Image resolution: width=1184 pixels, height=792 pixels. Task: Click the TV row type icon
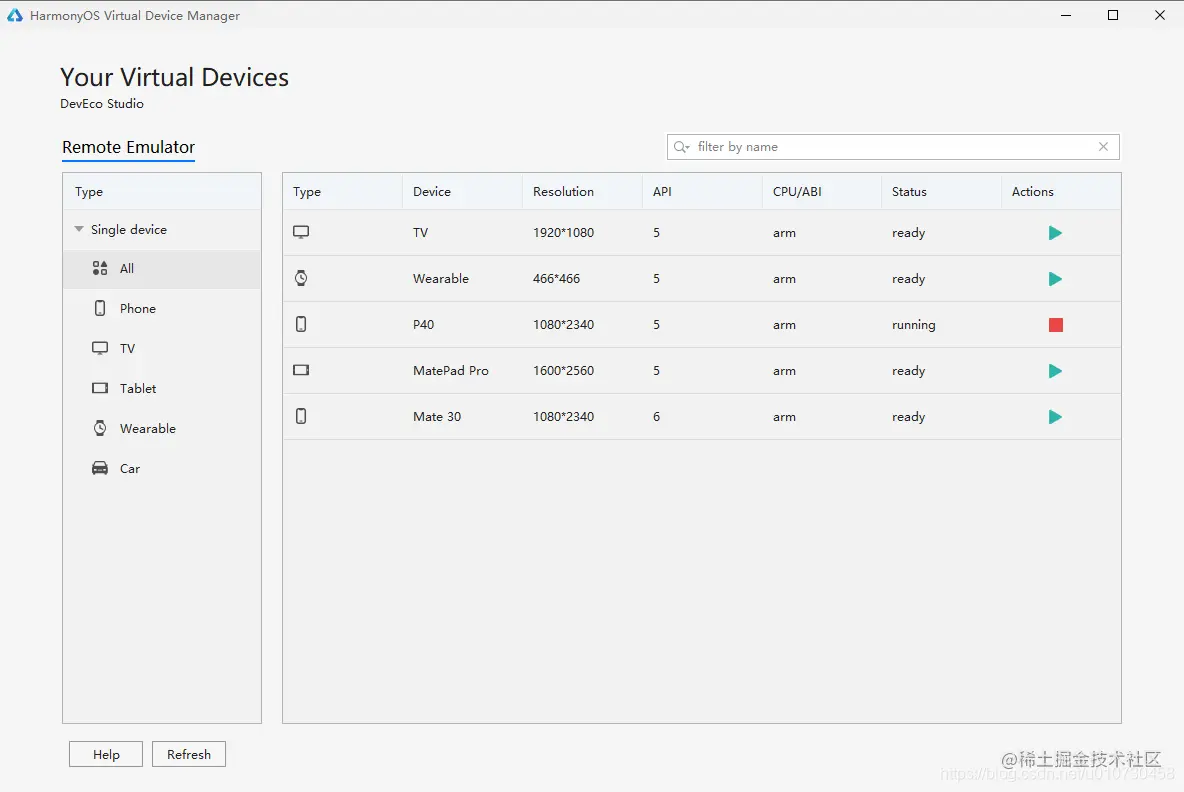(301, 232)
